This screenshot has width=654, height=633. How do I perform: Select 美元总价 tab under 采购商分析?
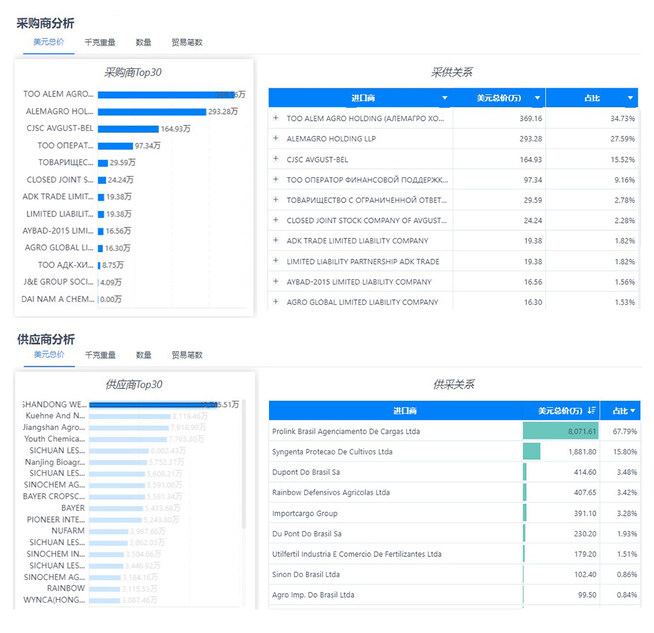pyautogui.click(x=49, y=42)
